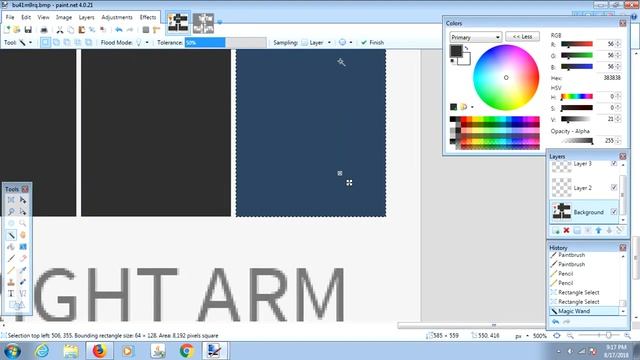The image size is (640, 360).
Task: Click the Hex value field 383838
Action: 611,78
